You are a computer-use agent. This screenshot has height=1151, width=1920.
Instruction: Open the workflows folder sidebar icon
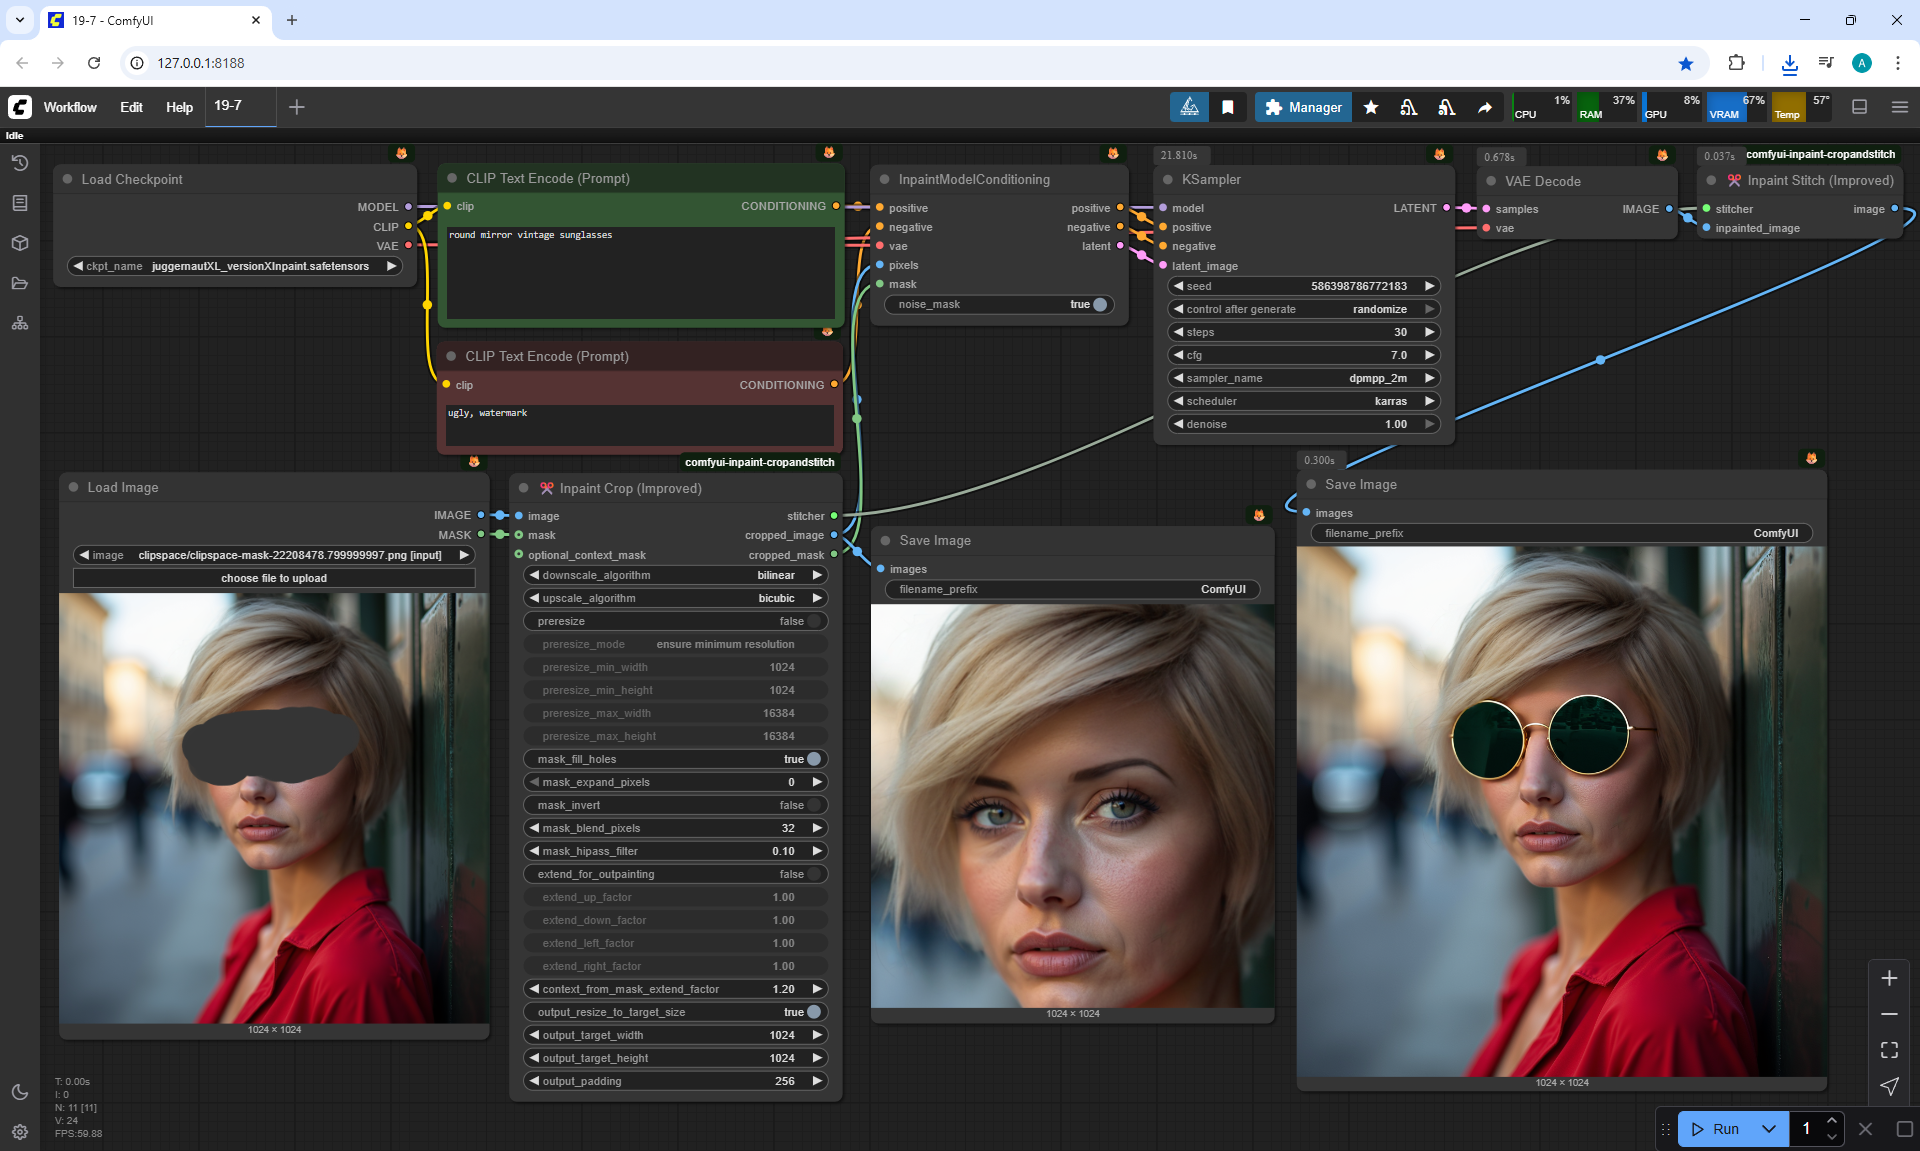(20, 283)
